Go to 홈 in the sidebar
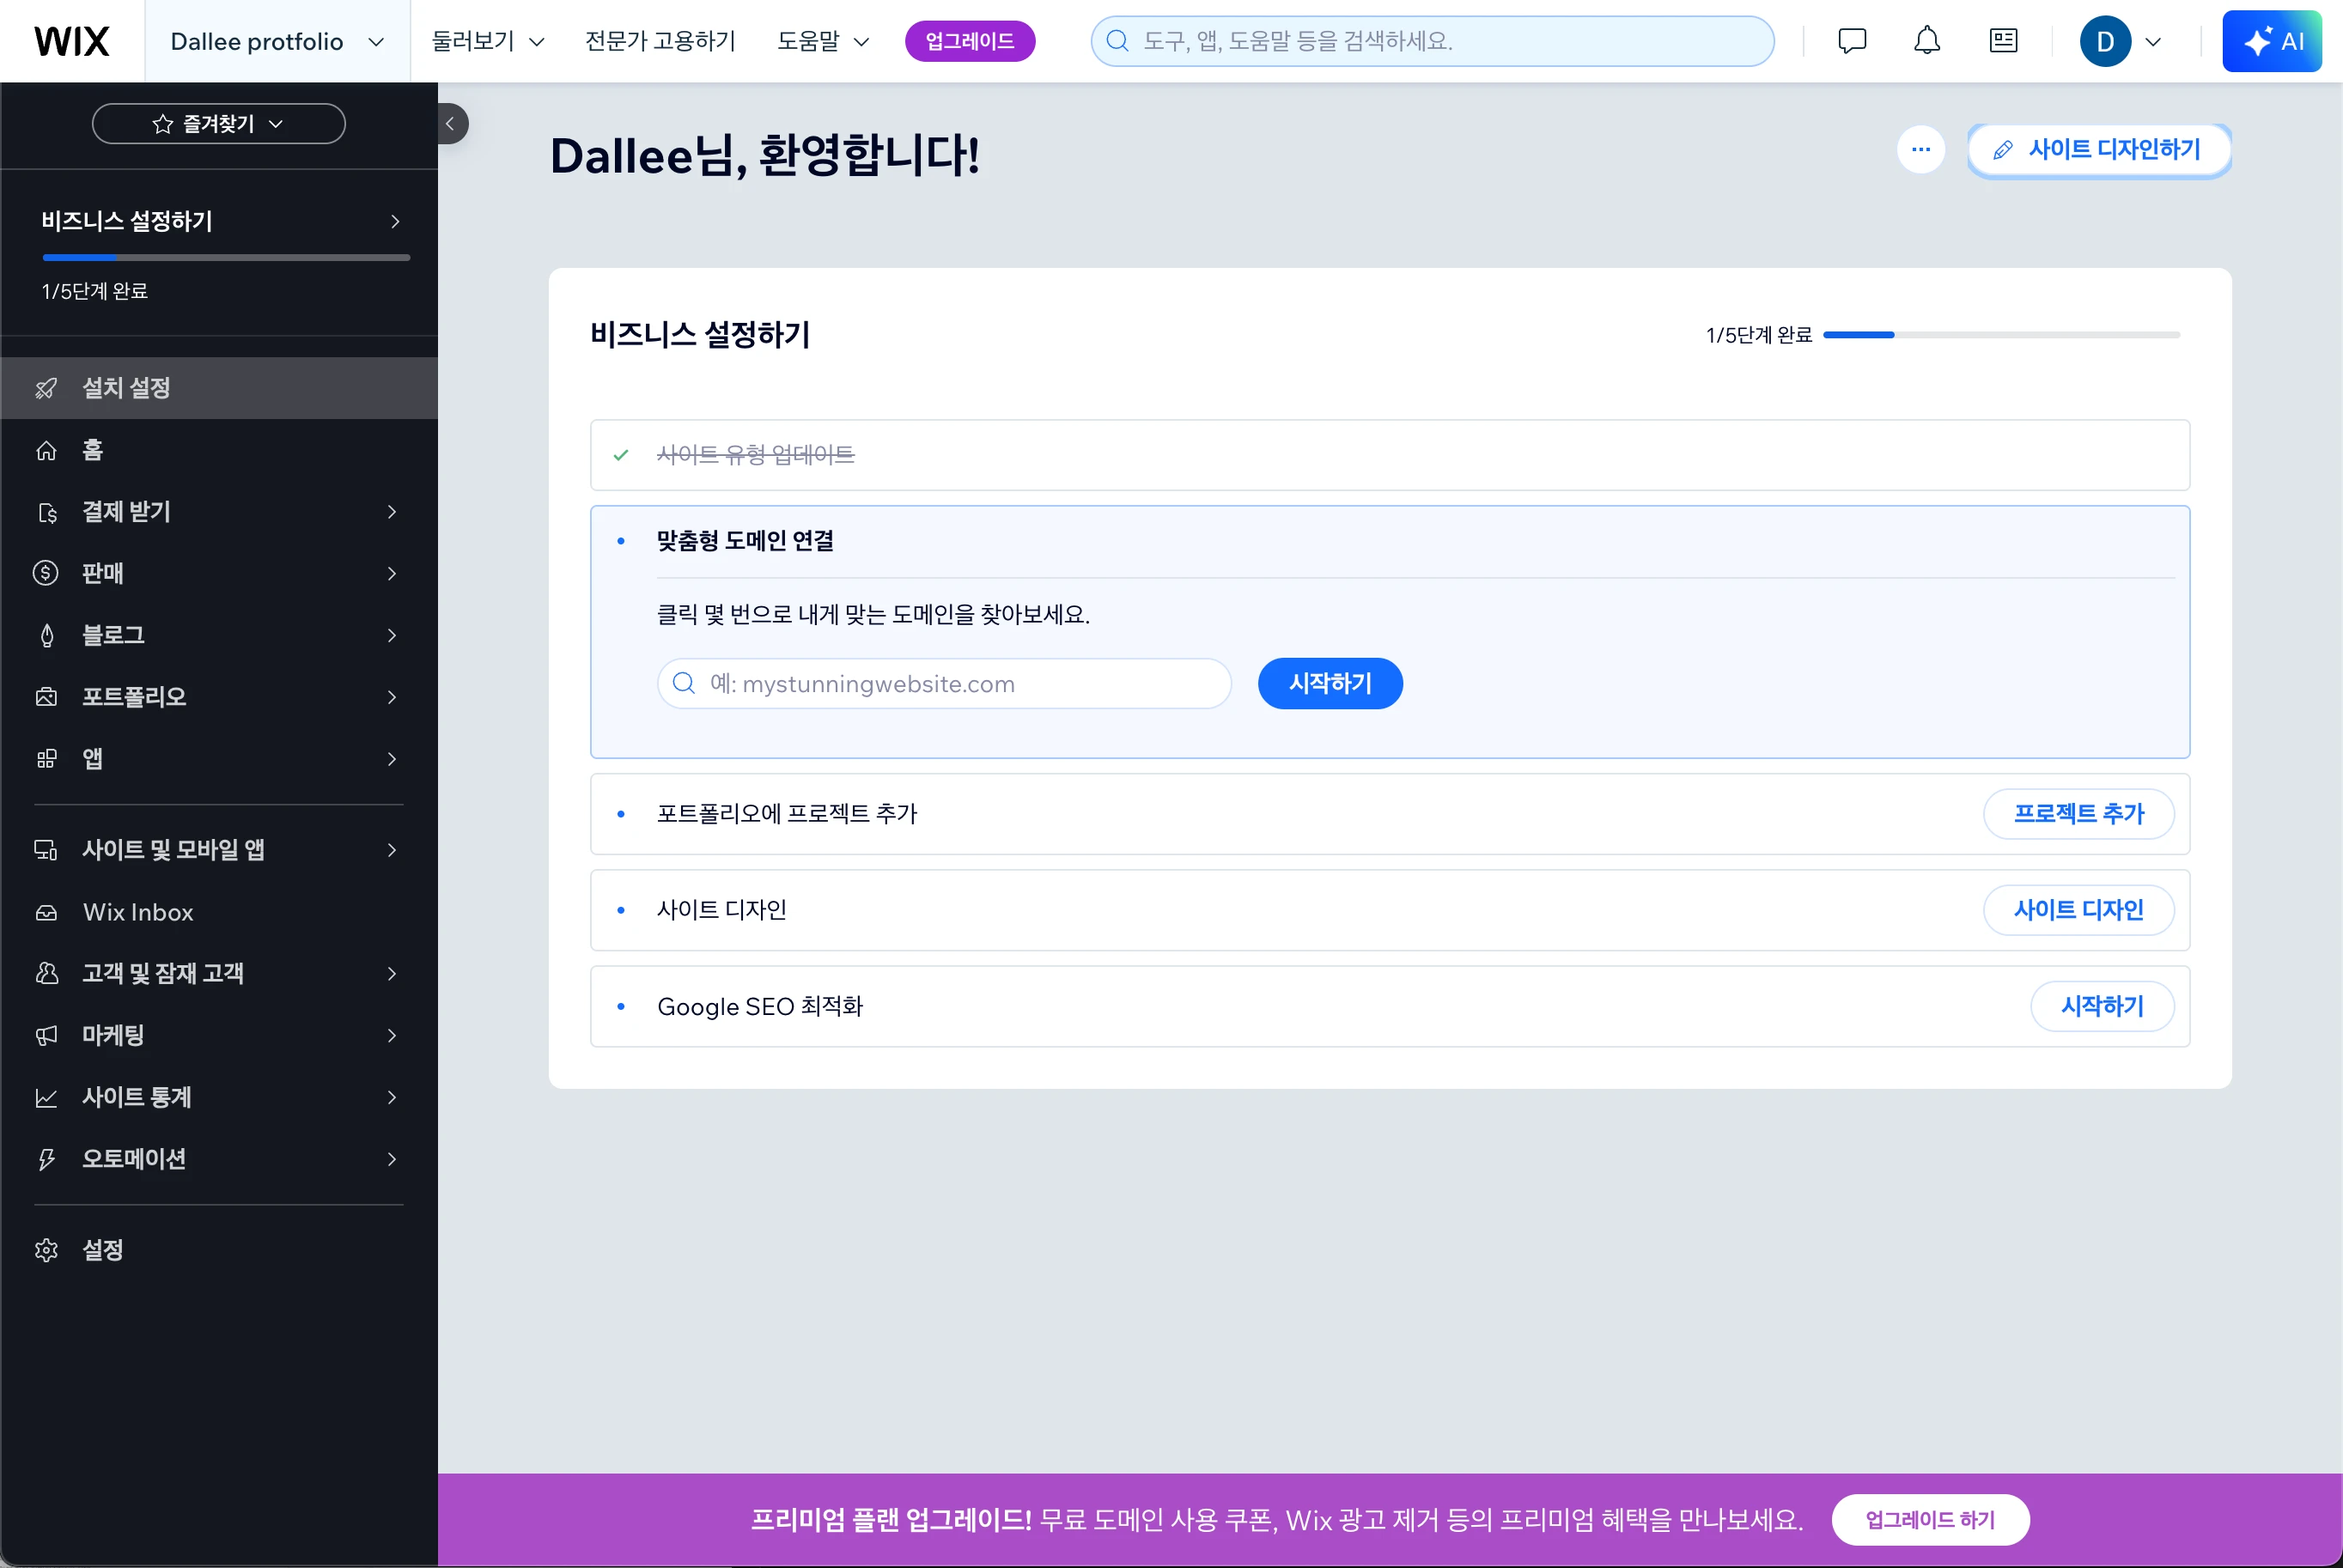2343x1568 pixels. pos(219,450)
